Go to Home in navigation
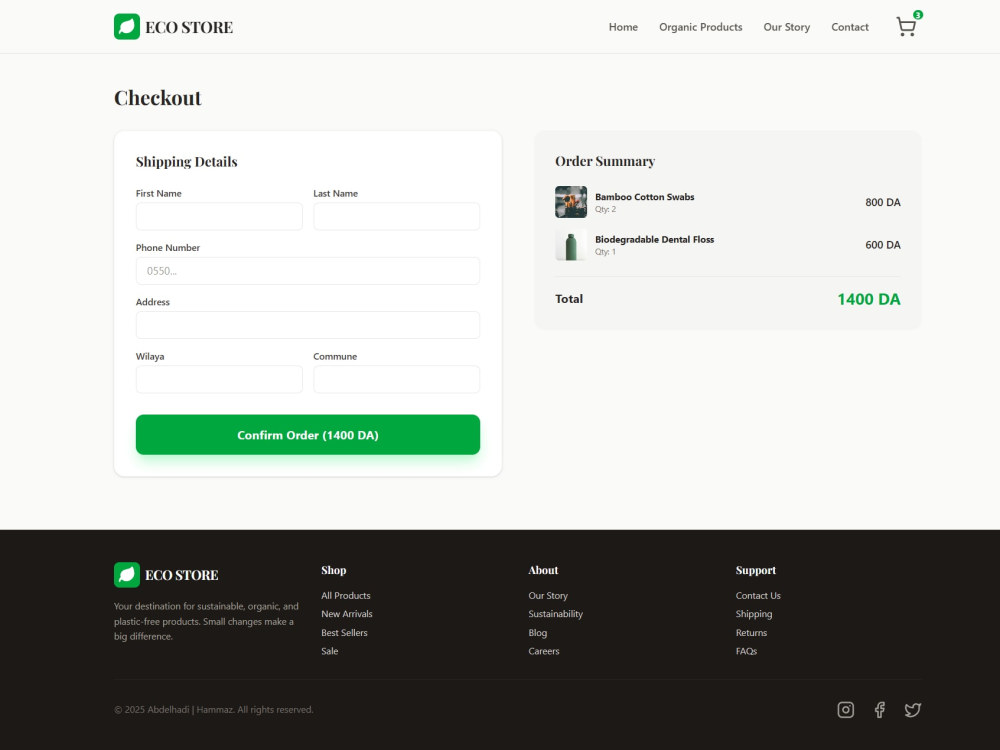The image size is (1000, 750). click(x=623, y=27)
